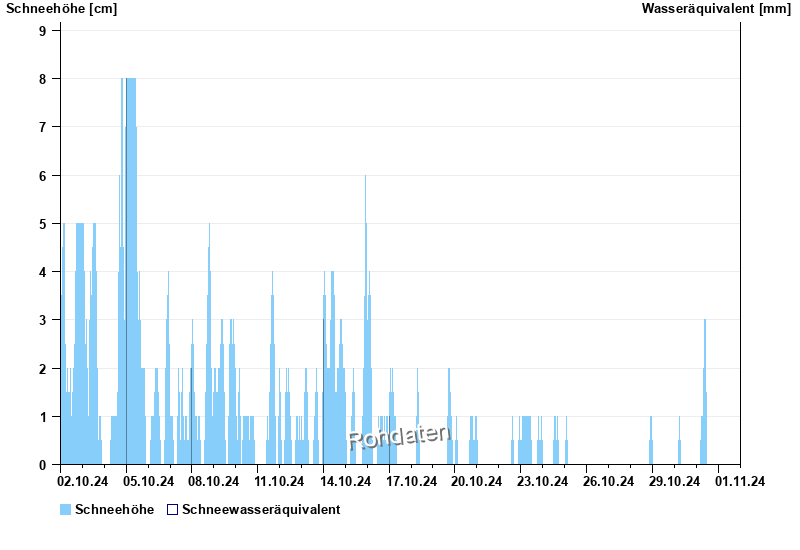Screen dimensions: 800x550
Task: Select the 08.10.24 date label
Action: (x=214, y=481)
